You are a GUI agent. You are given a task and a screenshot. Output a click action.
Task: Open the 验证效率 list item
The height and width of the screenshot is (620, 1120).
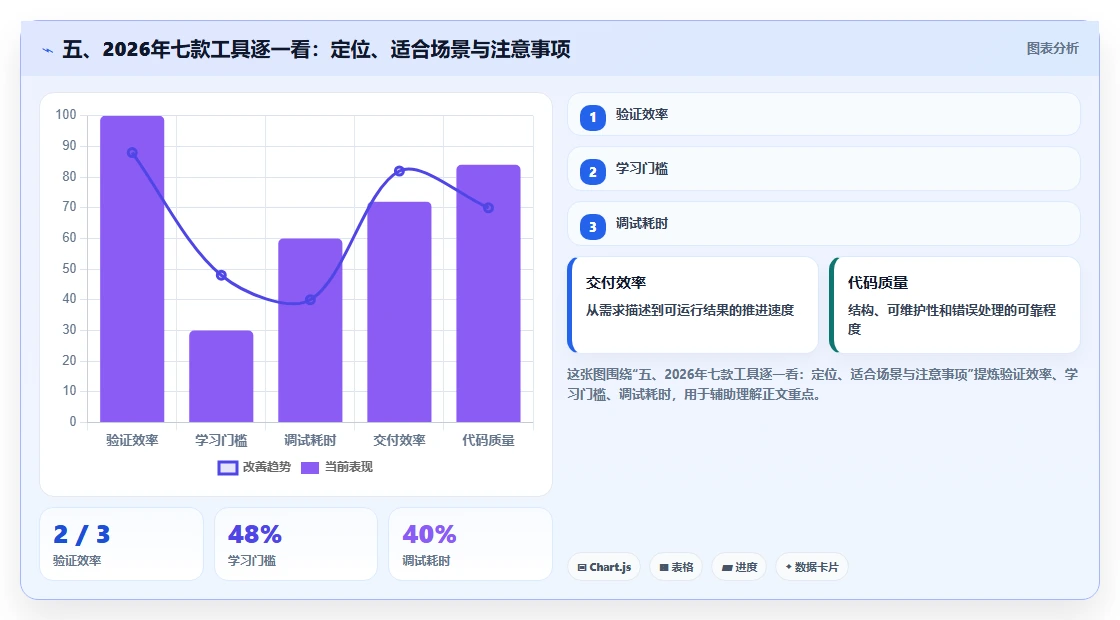(824, 114)
